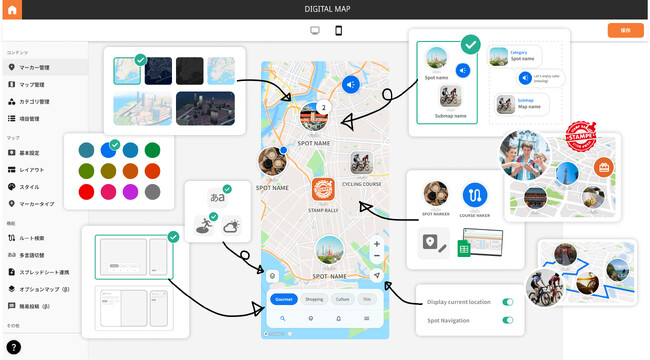Select the weather cloud-sun icon
This screenshot has height=360, width=650.
pyautogui.click(x=231, y=226)
